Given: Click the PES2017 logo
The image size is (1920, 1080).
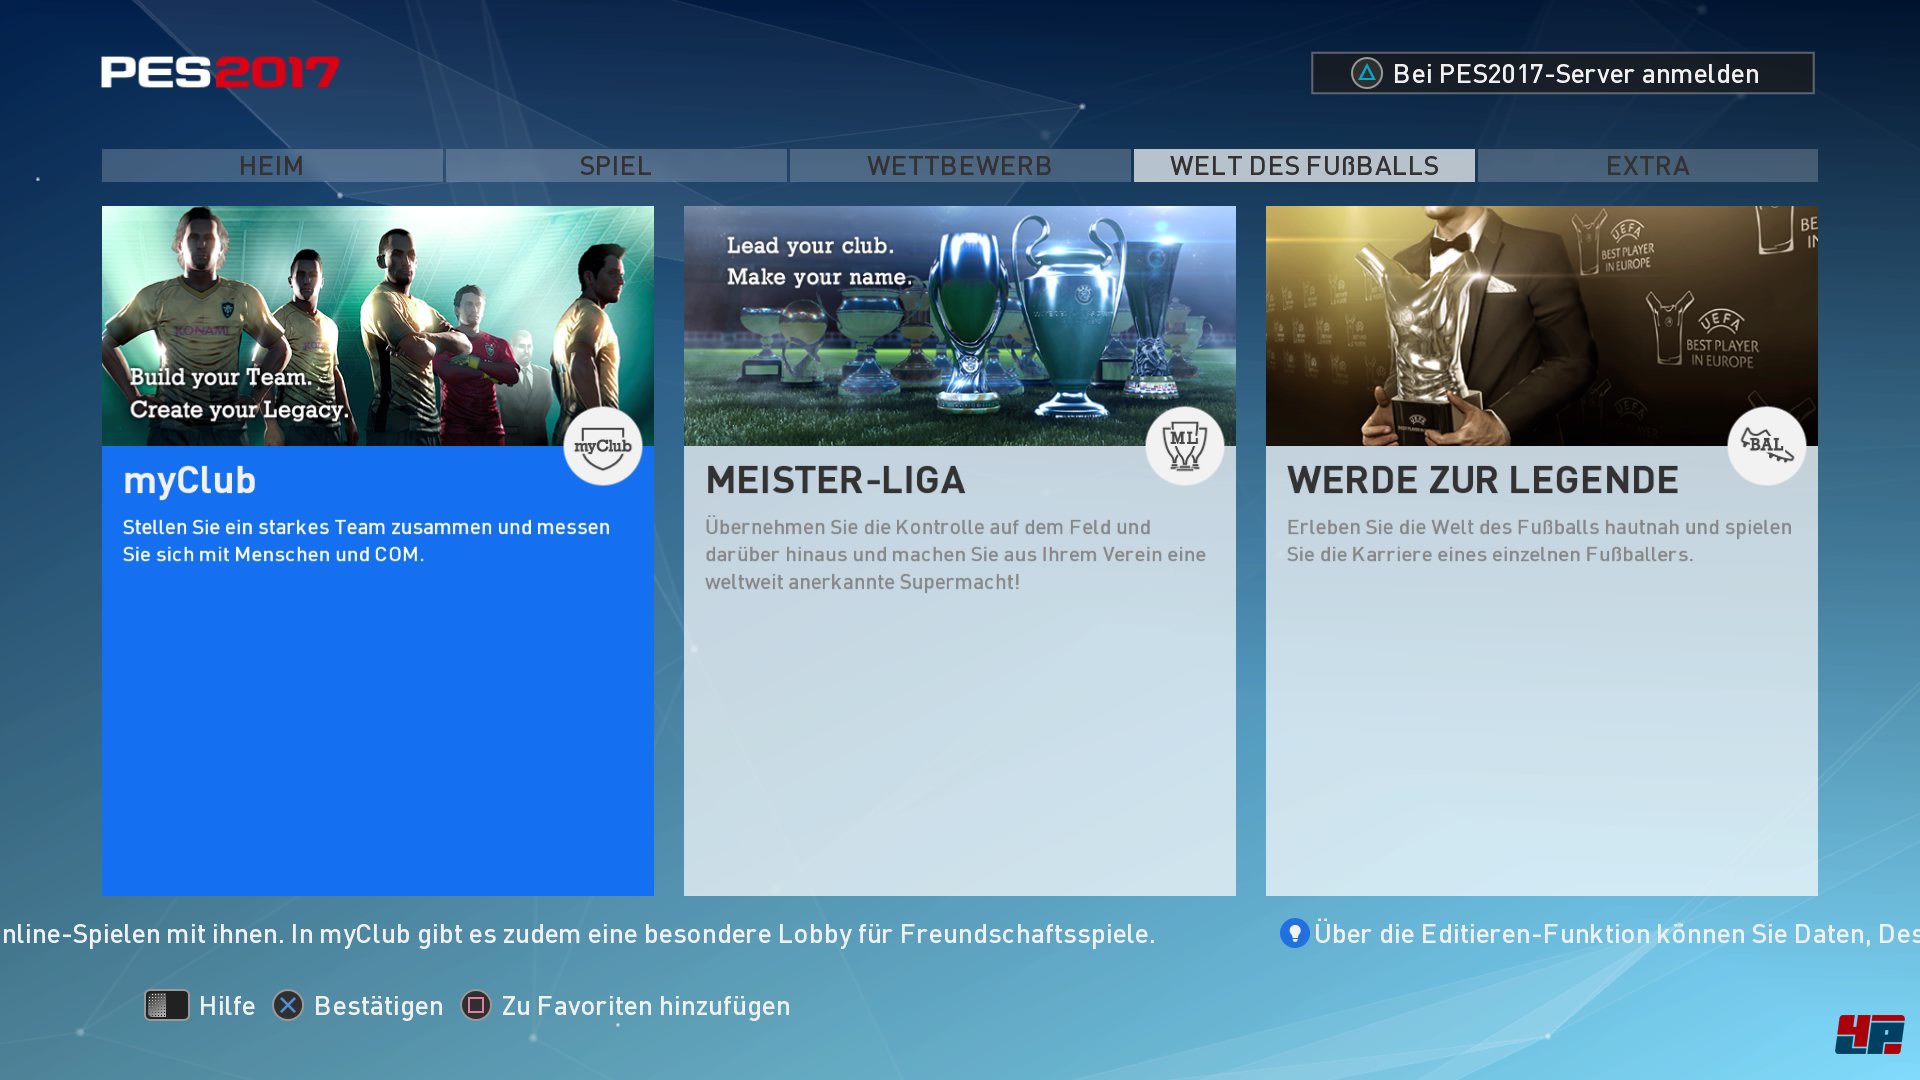Looking at the screenshot, I should point(220,72).
